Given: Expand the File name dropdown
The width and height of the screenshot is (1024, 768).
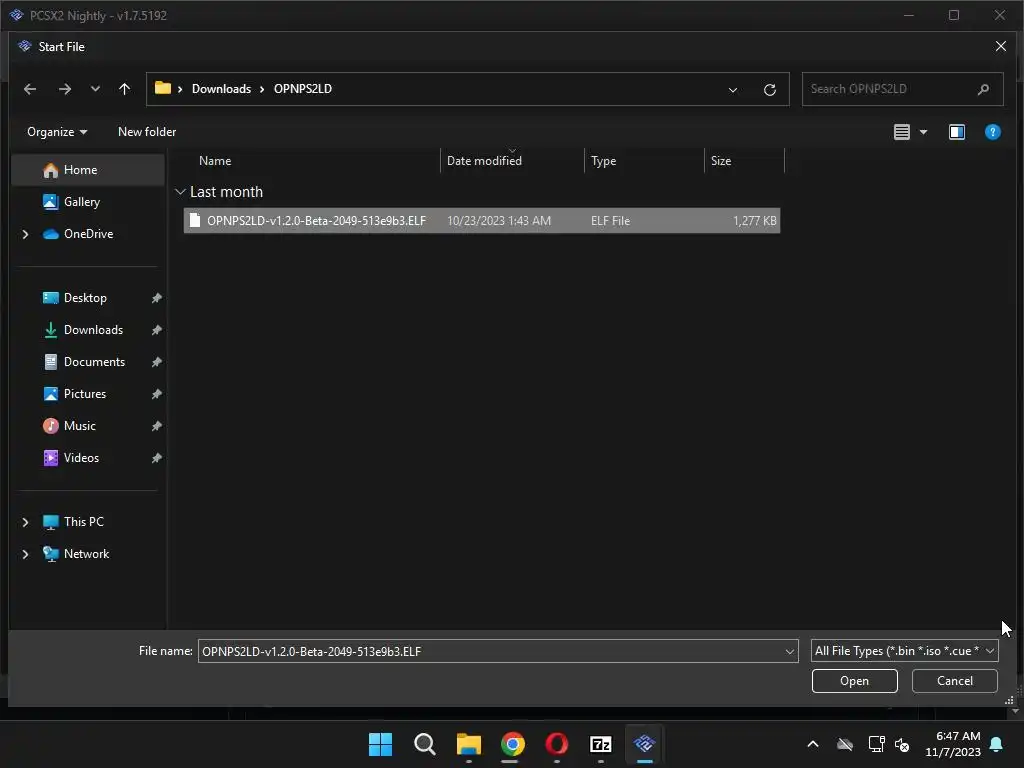Looking at the screenshot, I should pos(790,651).
